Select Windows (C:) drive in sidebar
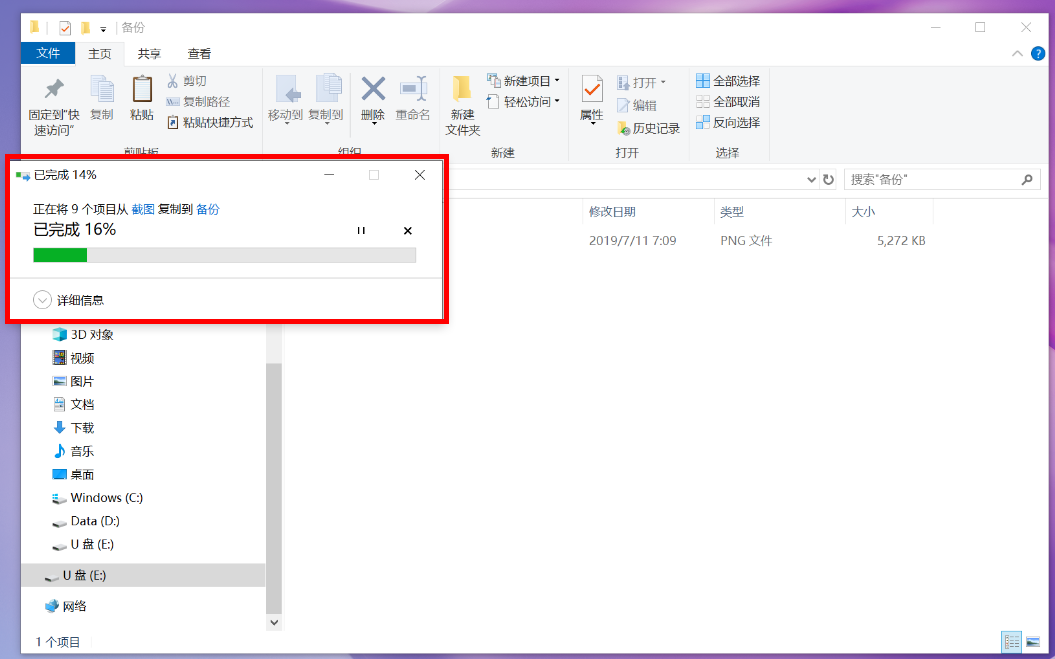Screen dimensions: 1055x659 click(109, 498)
